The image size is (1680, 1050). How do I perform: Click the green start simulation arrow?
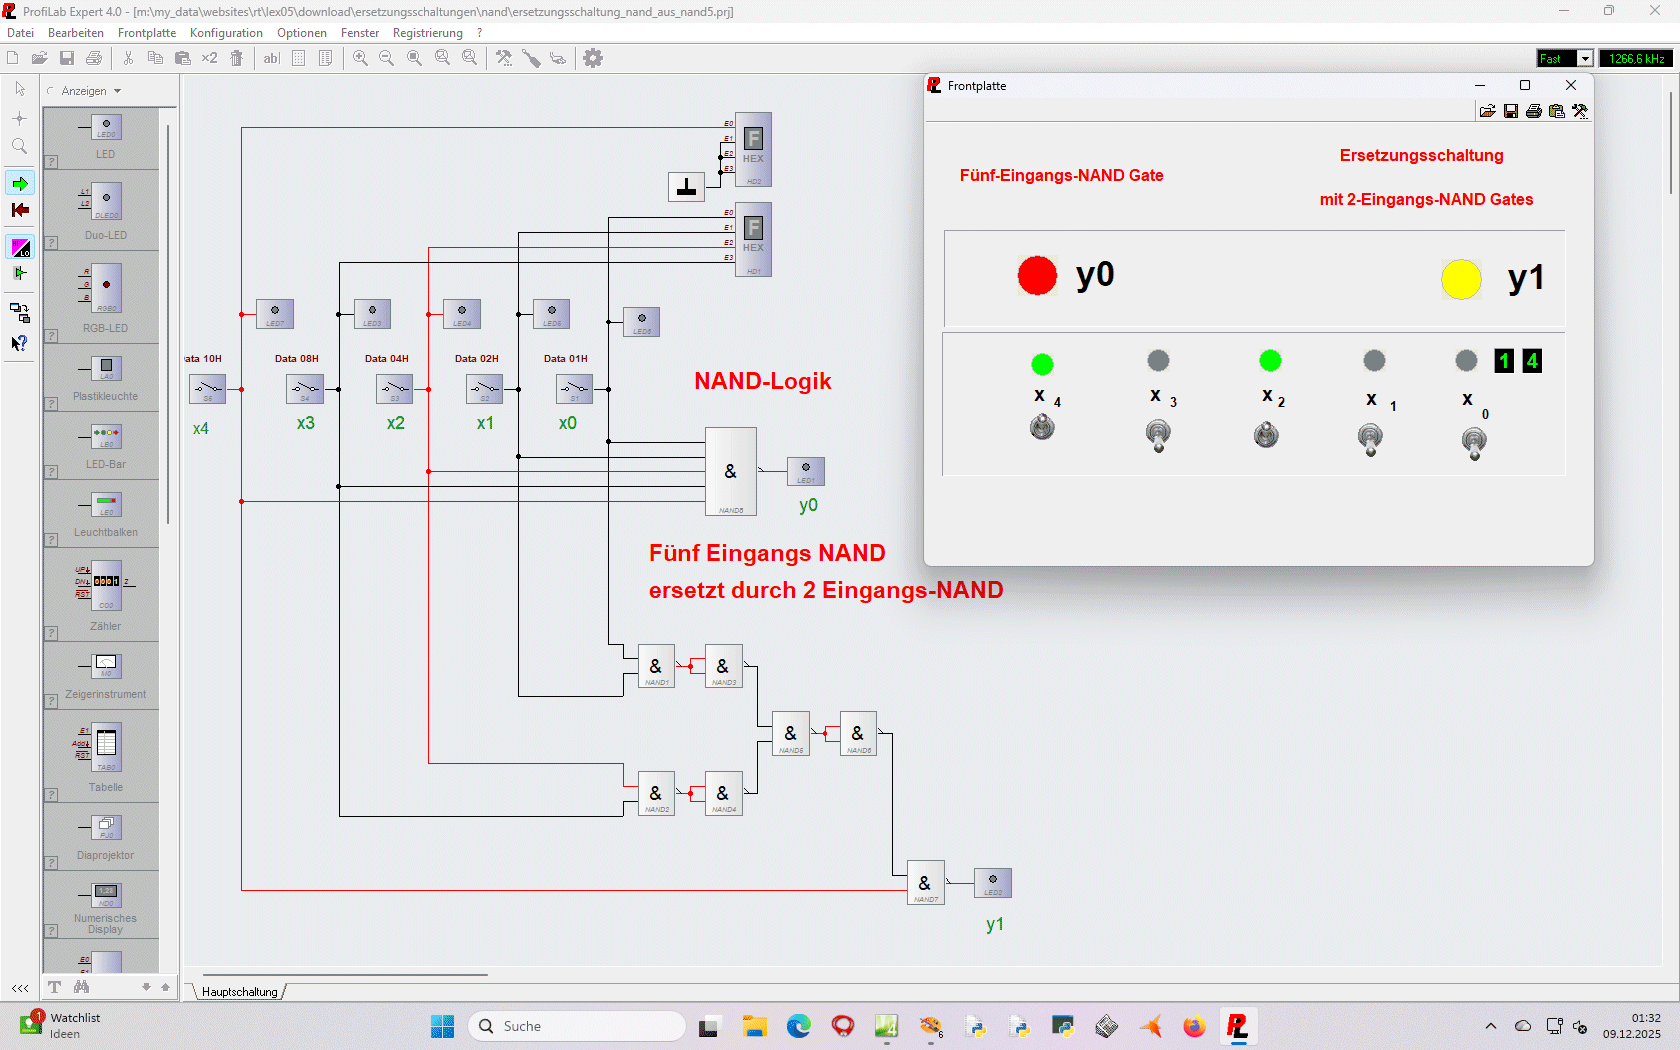pyautogui.click(x=20, y=183)
